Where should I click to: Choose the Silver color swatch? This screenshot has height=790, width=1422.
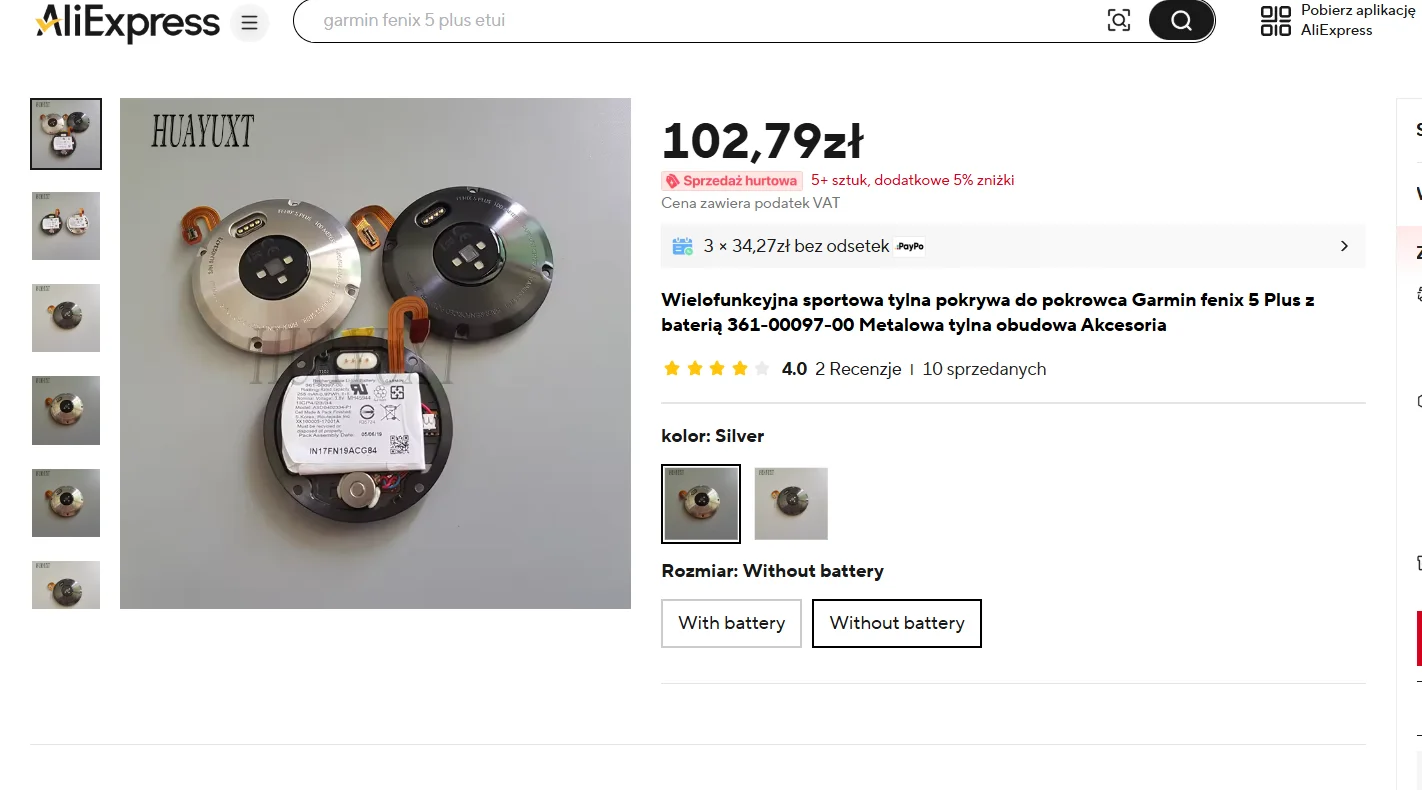pos(701,504)
